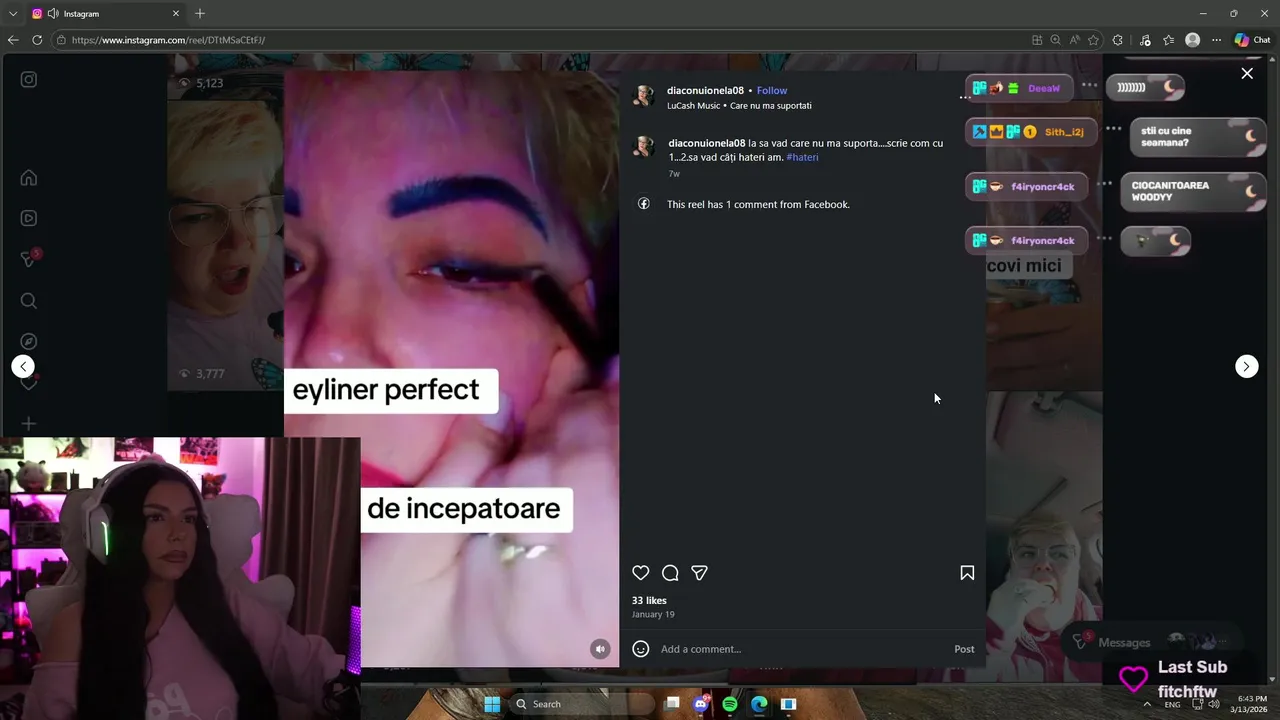Go back in browser
Viewport: 1280px width, 720px height.
coord(13,40)
